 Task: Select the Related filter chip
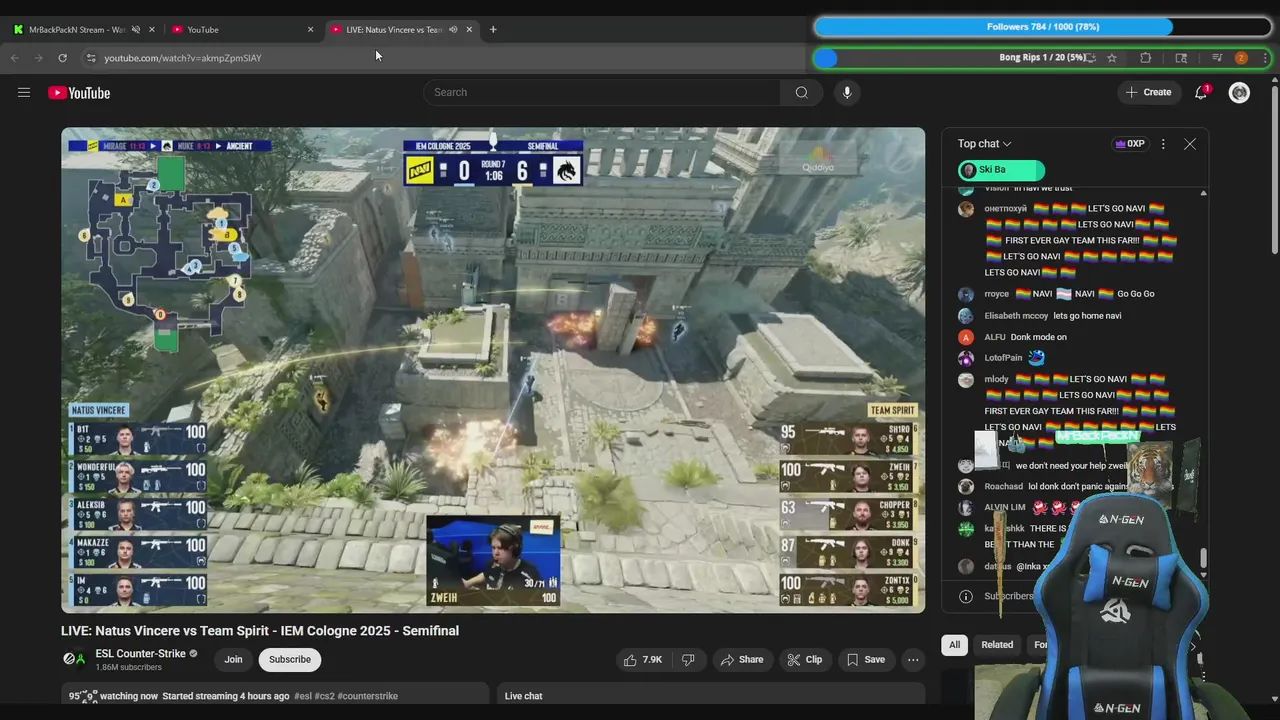click(997, 645)
